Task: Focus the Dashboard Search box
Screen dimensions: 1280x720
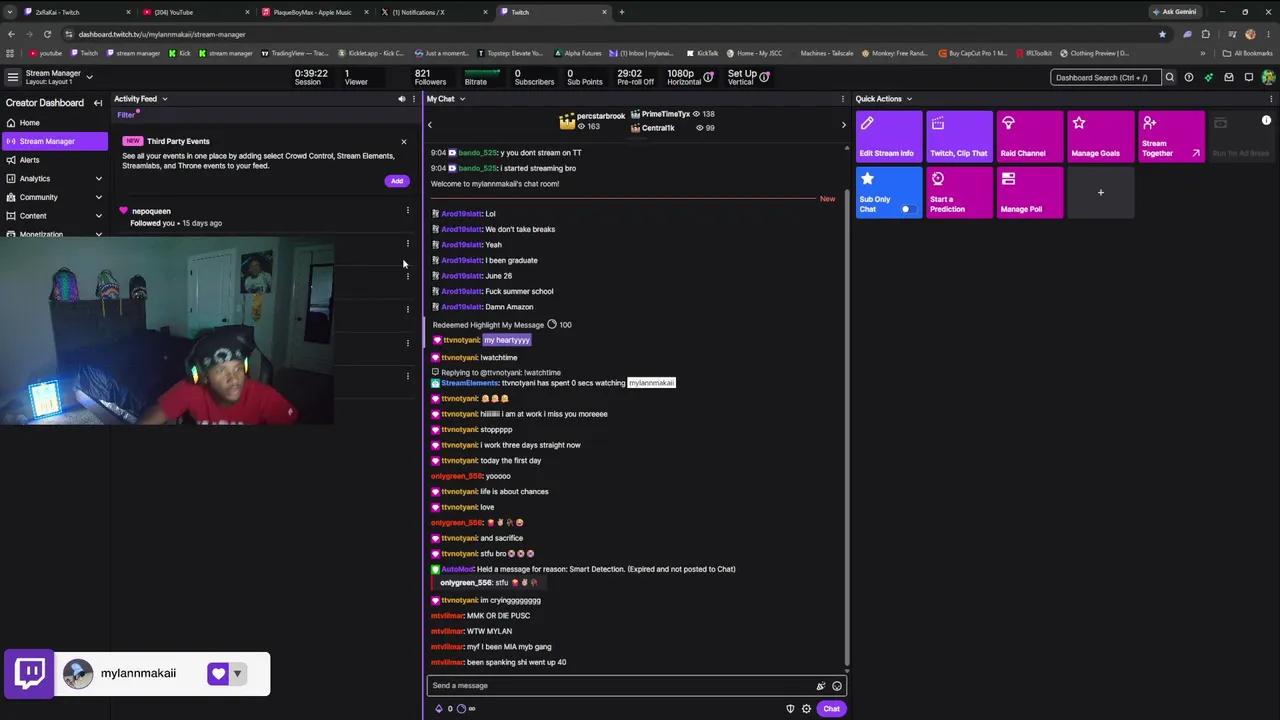Action: [1106, 77]
